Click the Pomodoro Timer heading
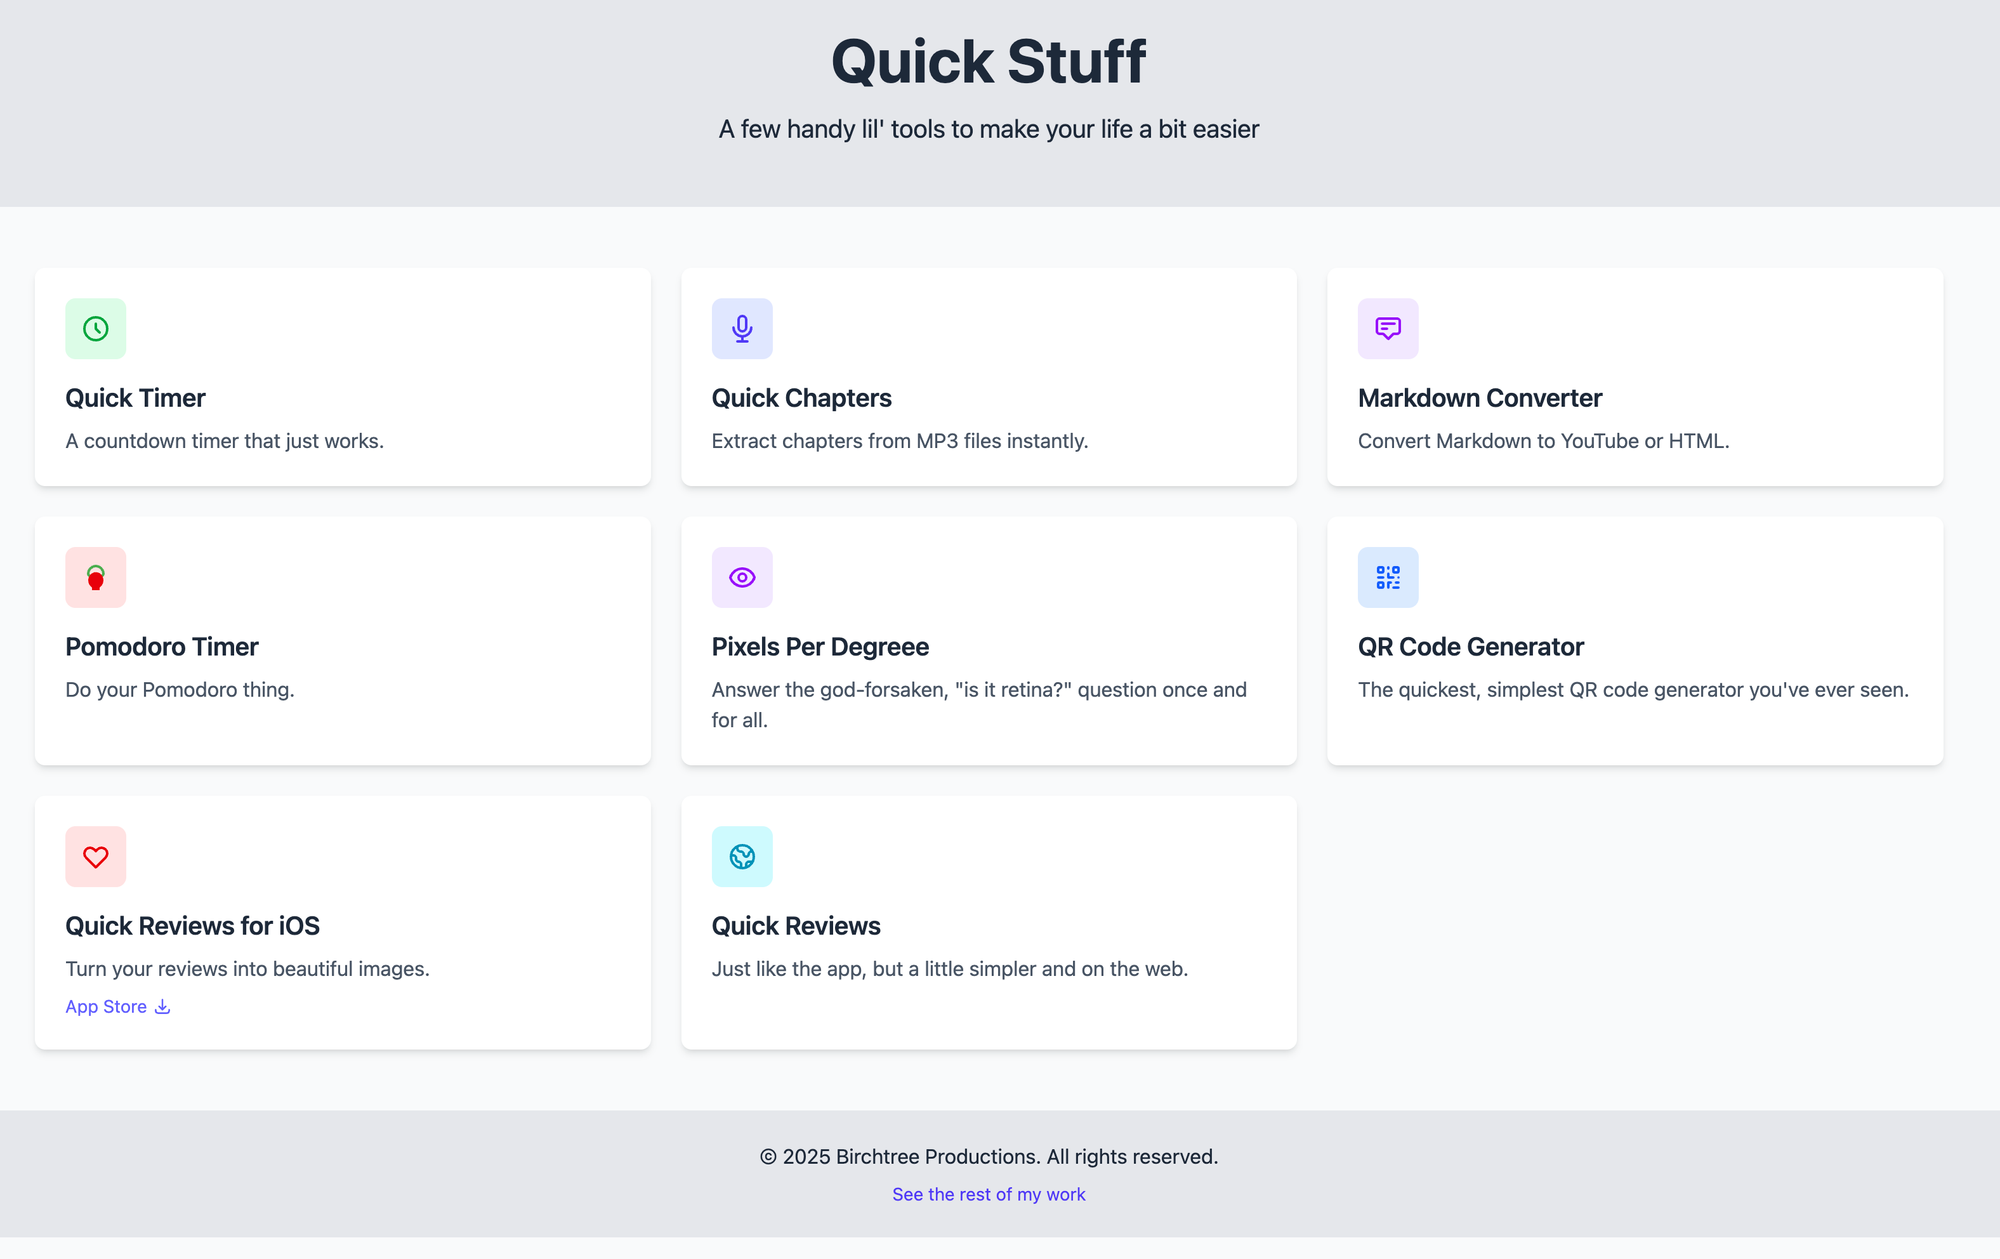Image resolution: width=2000 pixels, height=1259 pixels. tap(162, 647)
